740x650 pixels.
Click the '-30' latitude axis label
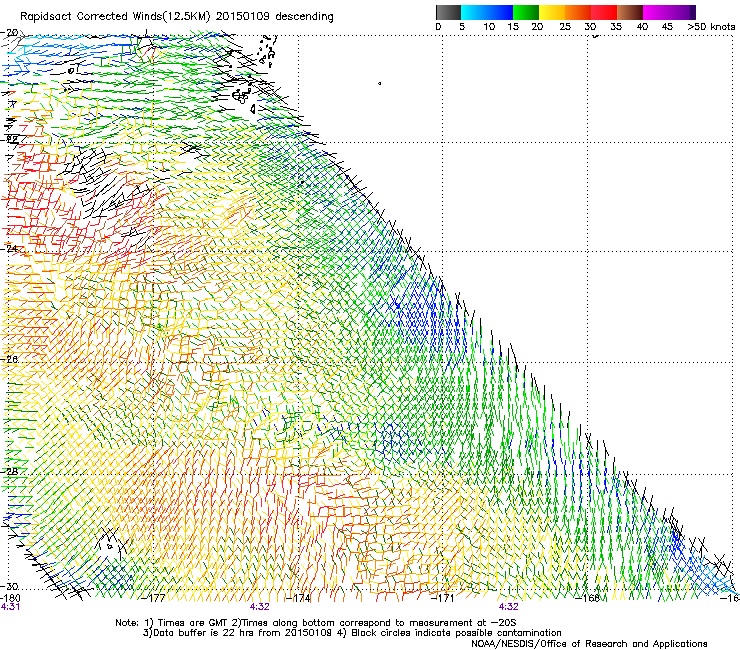tap(9, 586)
